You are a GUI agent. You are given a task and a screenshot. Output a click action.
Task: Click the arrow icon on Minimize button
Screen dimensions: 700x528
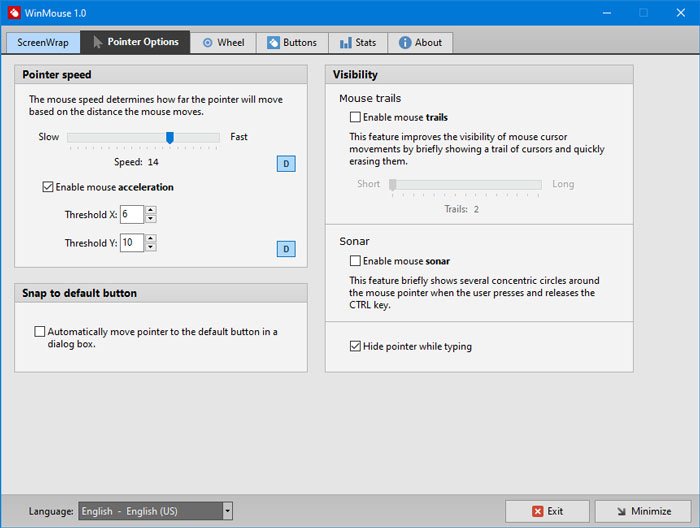[621, 511]
